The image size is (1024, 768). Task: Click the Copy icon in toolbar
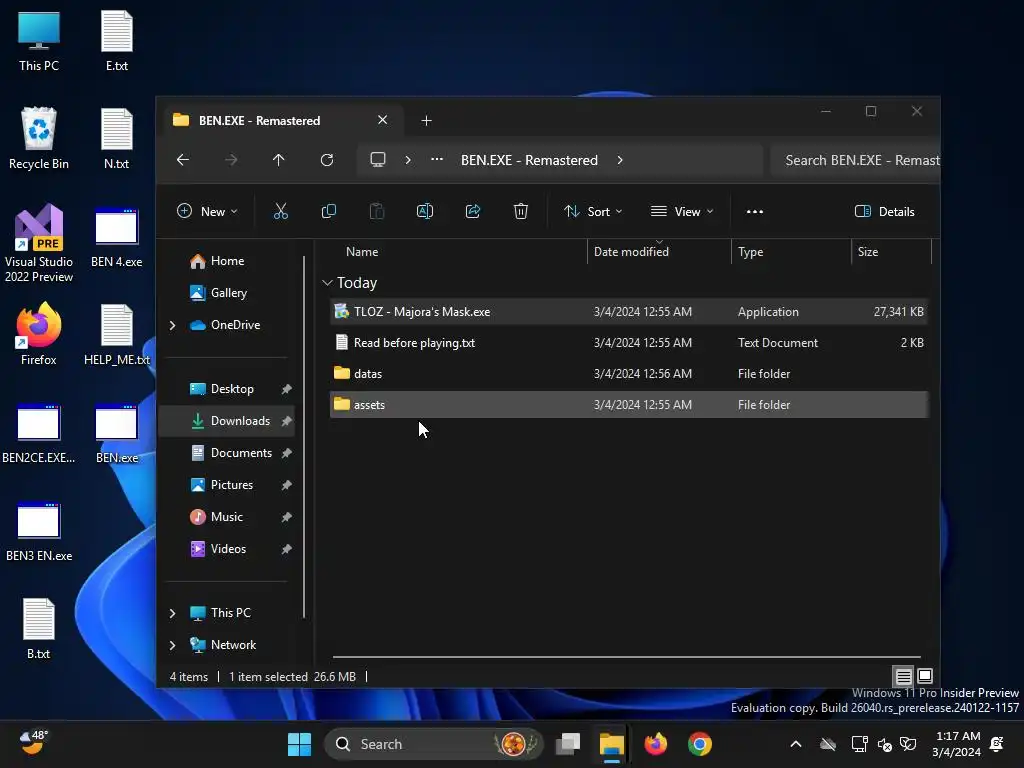[328, 211]
